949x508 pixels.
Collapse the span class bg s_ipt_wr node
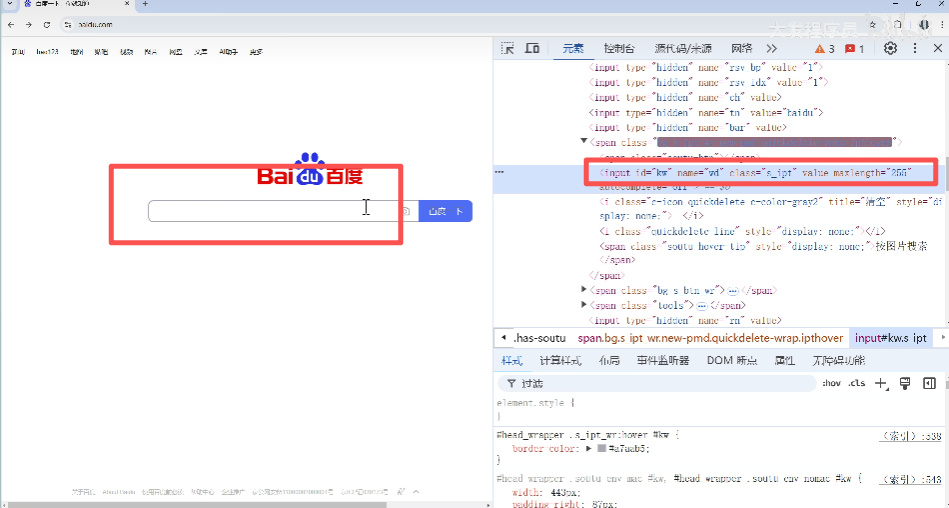583,142
